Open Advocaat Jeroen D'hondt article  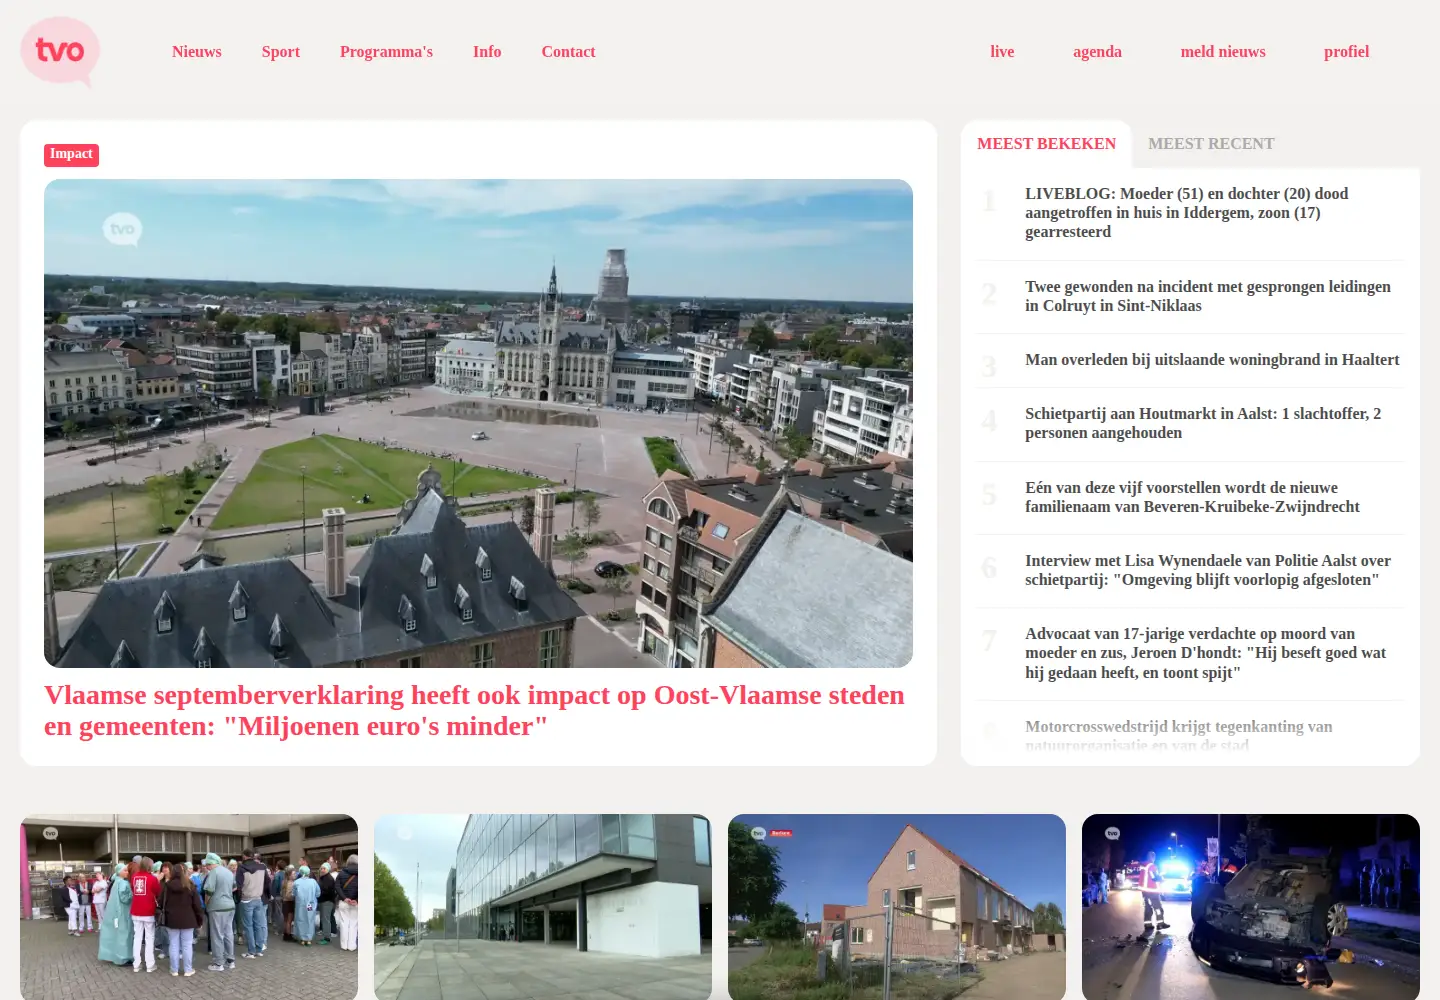pyautogui.click(x=1190, y=653)
